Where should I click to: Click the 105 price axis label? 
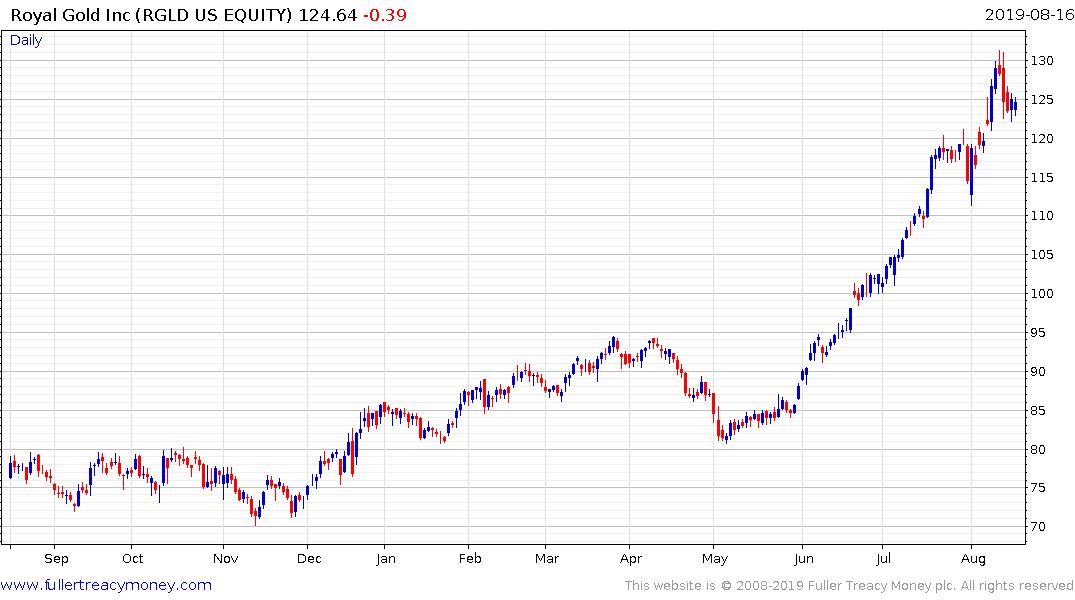coord(1042,255)
